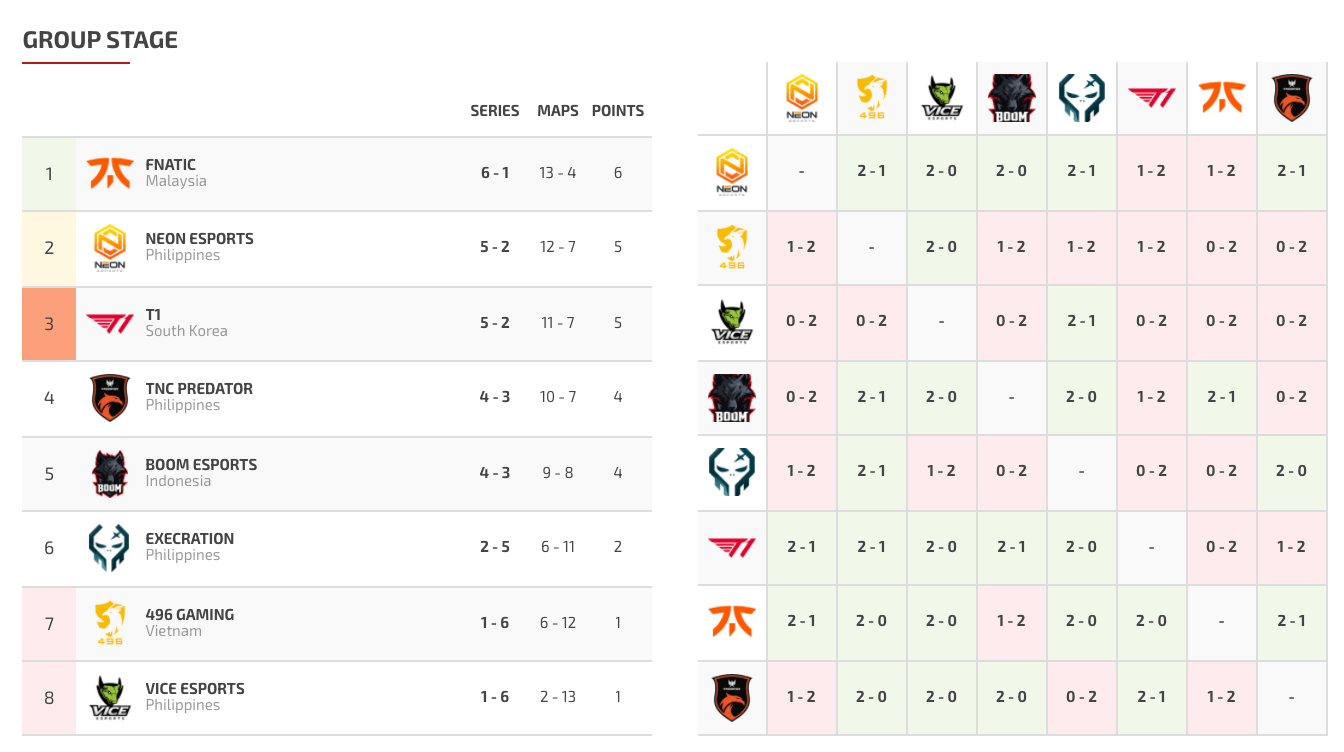The image size is (1344, 752).
Task: Click the Neon Esports logo in standings table
Action: [109, 248]
